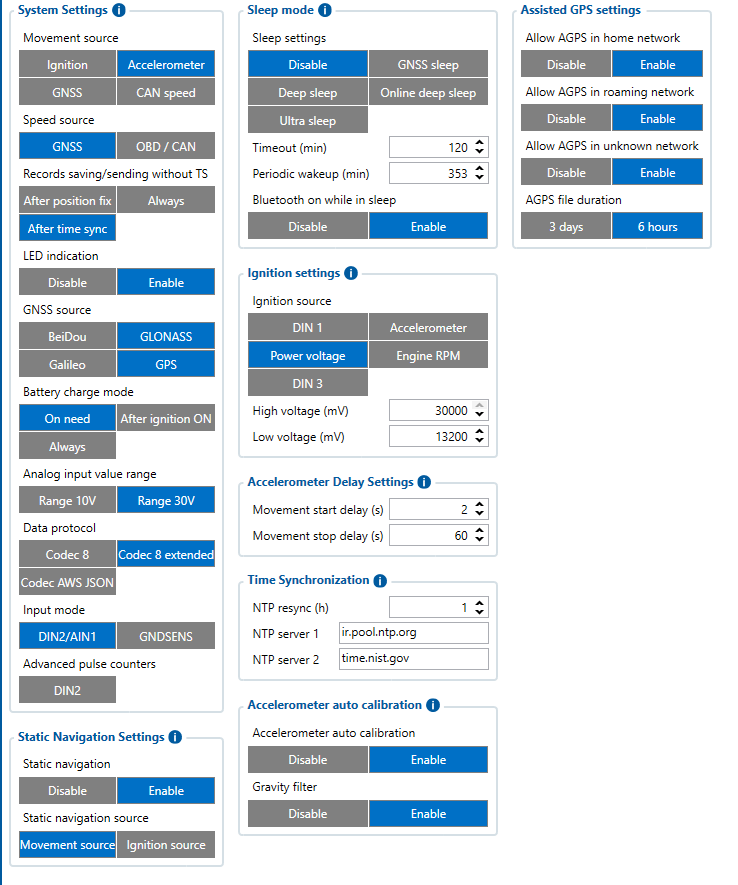Choose Codec 8 data protocol
The image size is (738, 885).
pyautogui.click(x=67, y=554)
